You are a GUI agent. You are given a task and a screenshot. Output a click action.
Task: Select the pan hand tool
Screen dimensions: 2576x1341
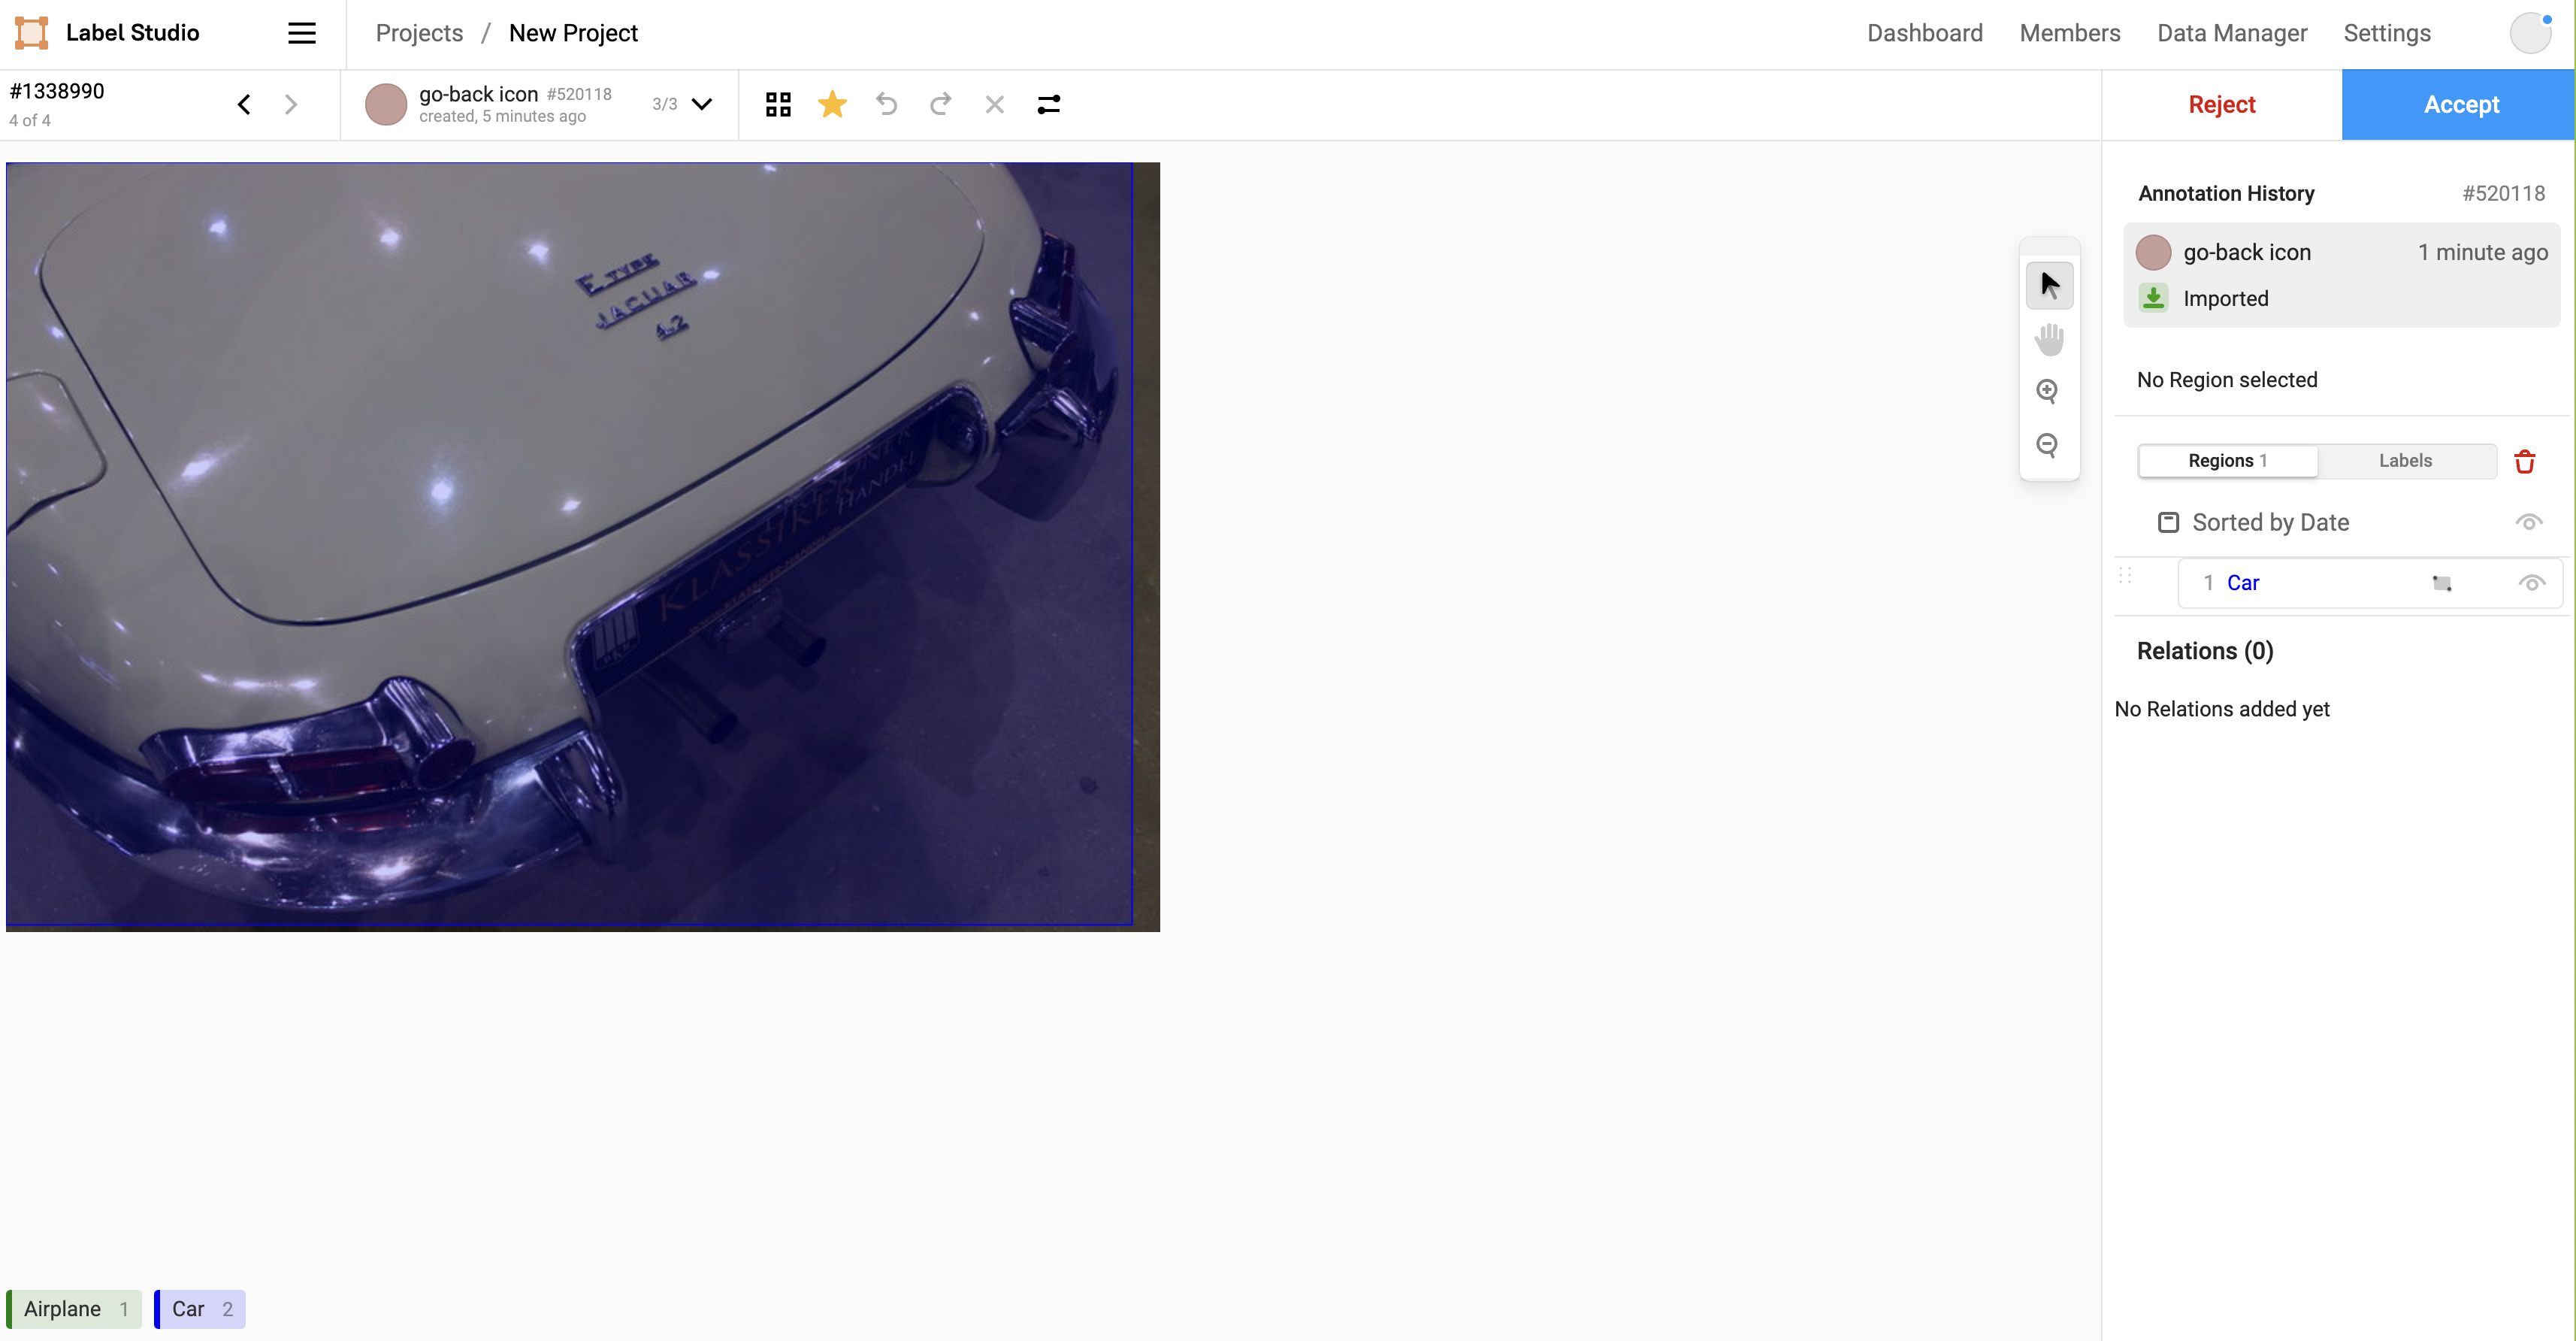[2049, 339]
